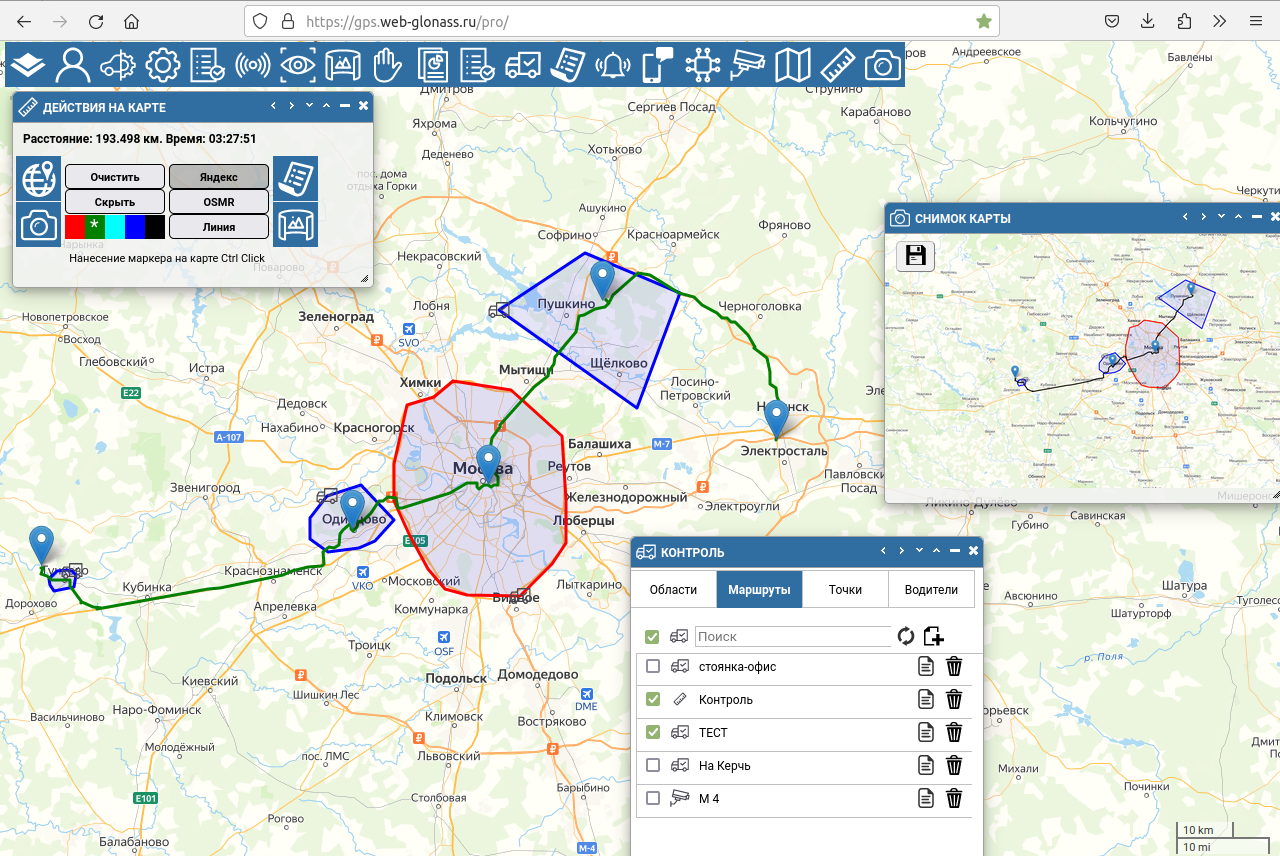Open the notifications bell icon
The width and height of the screenshot is (1280, 856).
coord(612,66)
